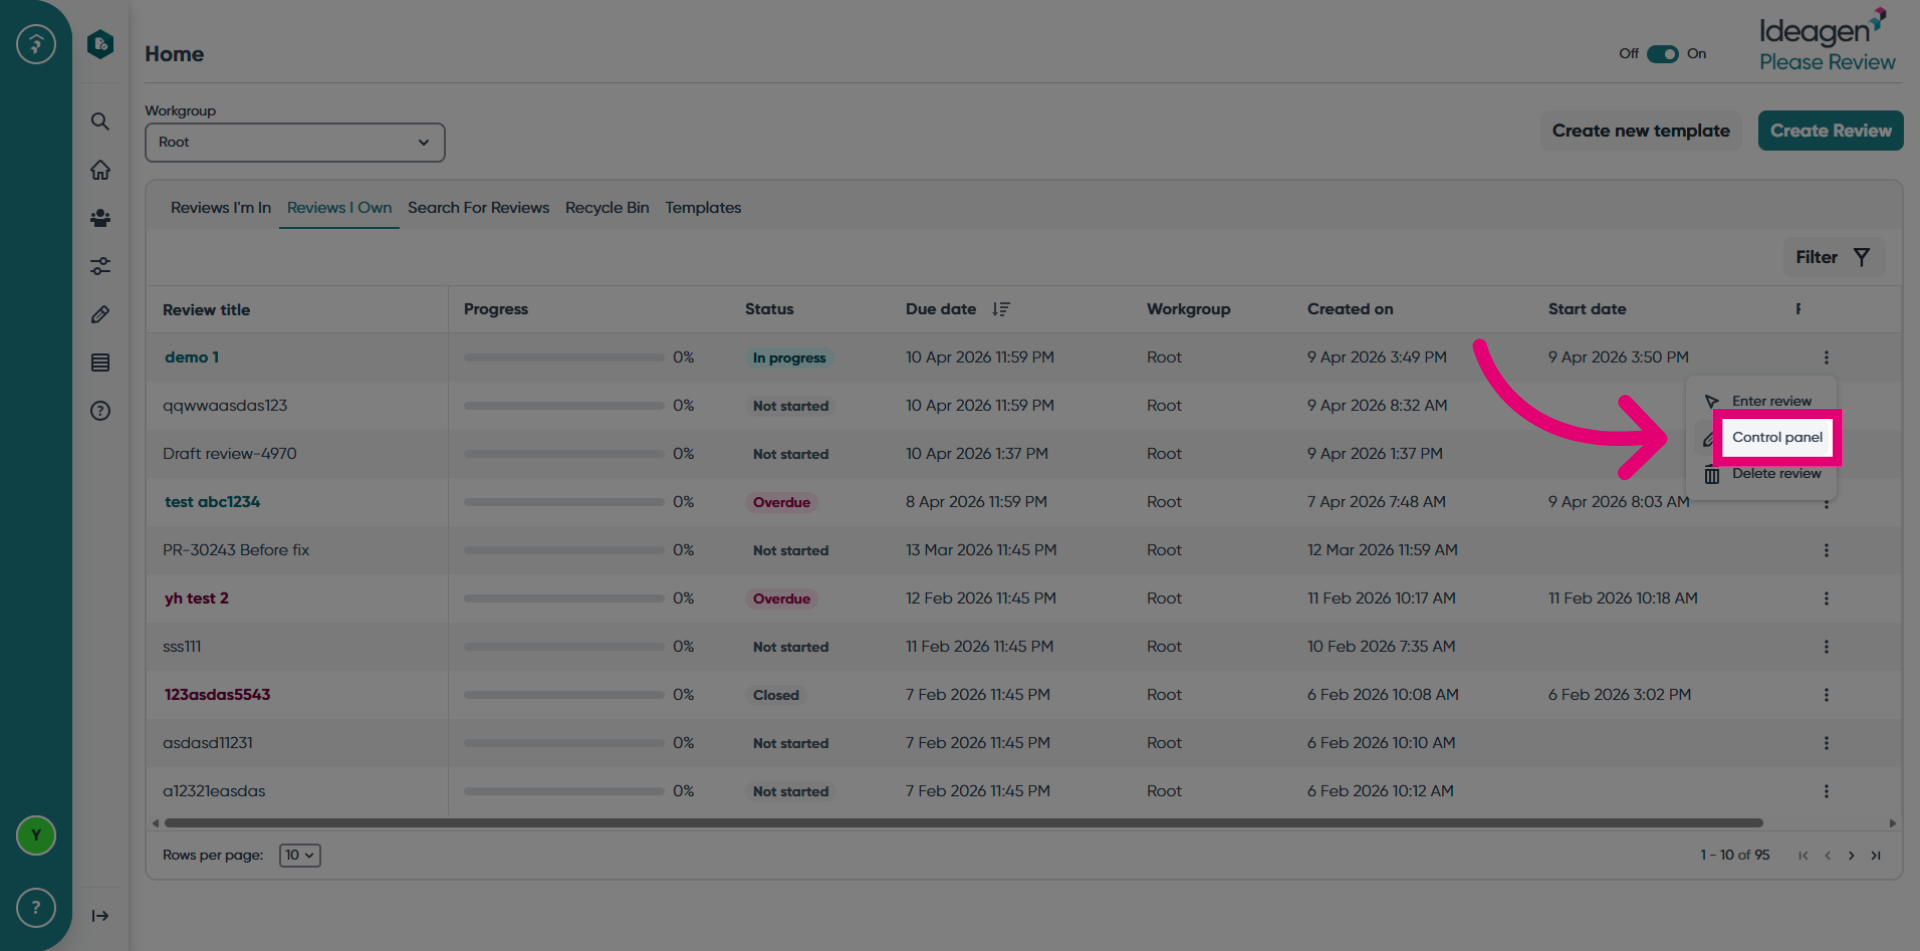
Task: Open actions menu for asdasd11231 row
Action: (1826, 743)
